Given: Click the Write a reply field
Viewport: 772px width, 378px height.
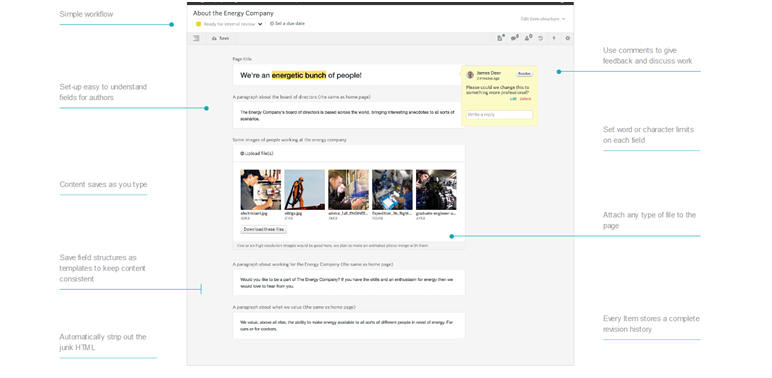Looking at the screenshot, I should click(499, 115).
